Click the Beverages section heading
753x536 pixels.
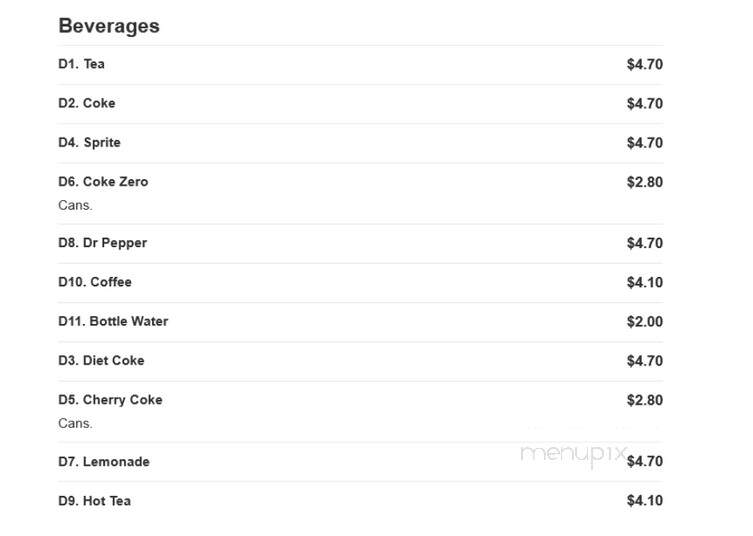point(109,26)
